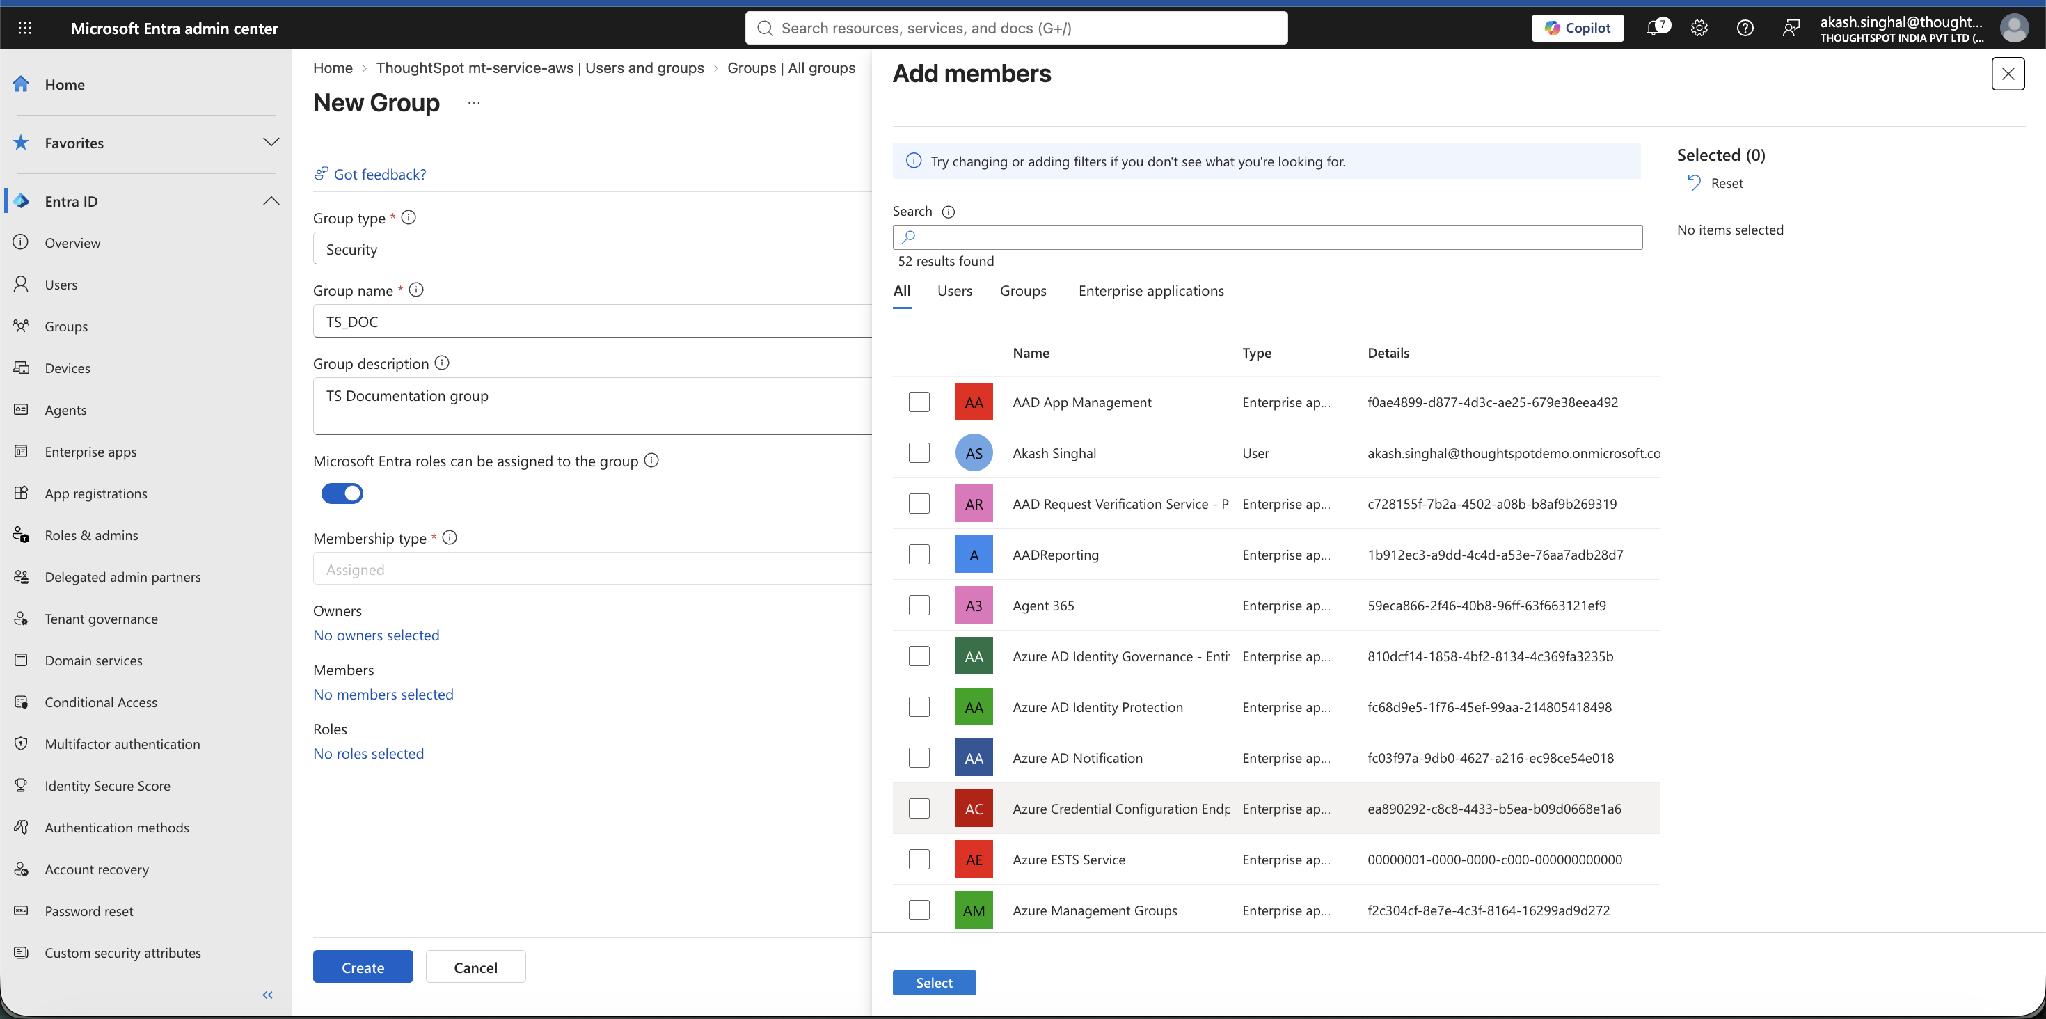Screen dimensions: 2046x1019
Task: Collapse the sidebar with the double chevron
Action: point(267,995)
